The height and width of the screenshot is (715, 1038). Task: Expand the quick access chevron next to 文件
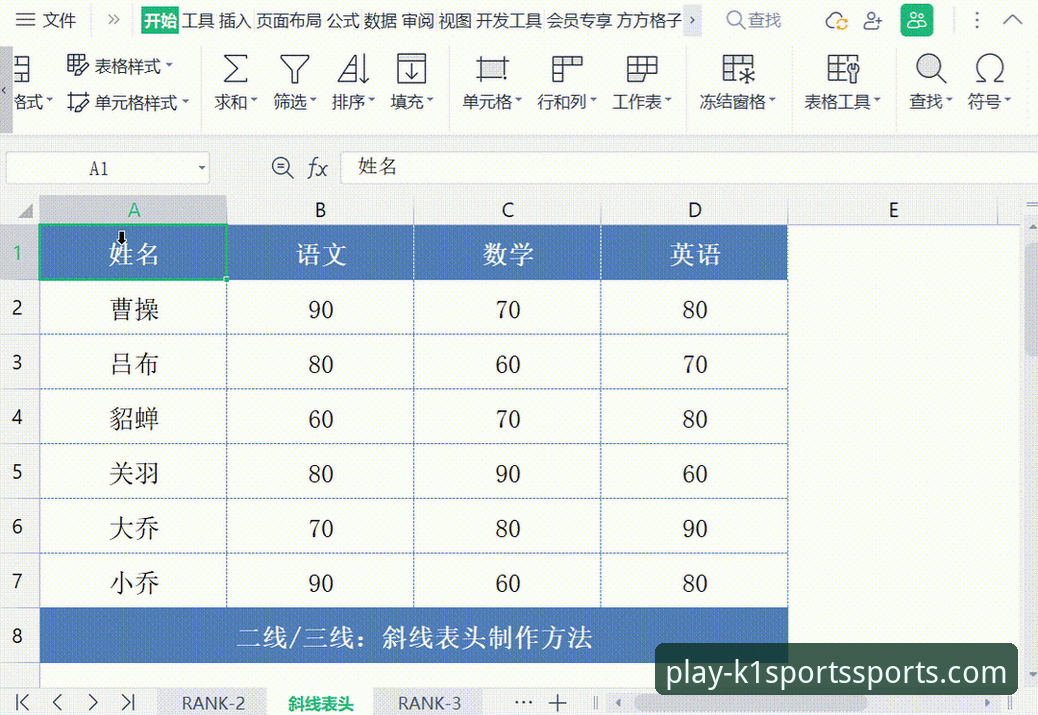tap(114, 20)
